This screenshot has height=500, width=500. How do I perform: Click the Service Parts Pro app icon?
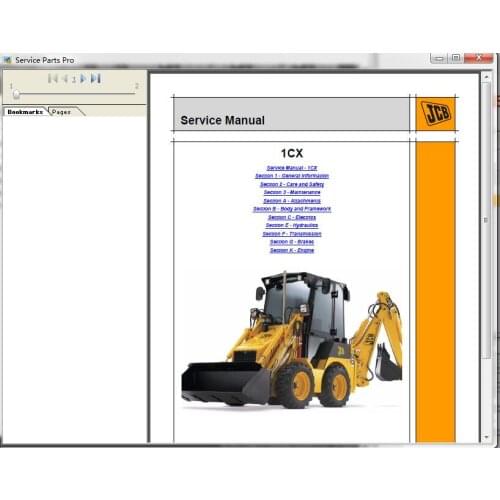7,60
